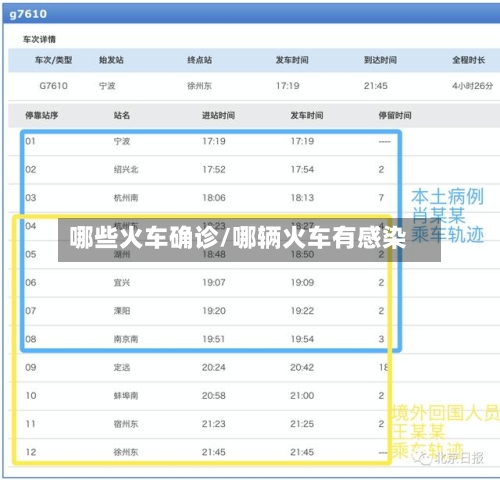The width and height of the screenshot is (500, 480).
Task: Click the 站名 column header
Action: coord(122,115)
